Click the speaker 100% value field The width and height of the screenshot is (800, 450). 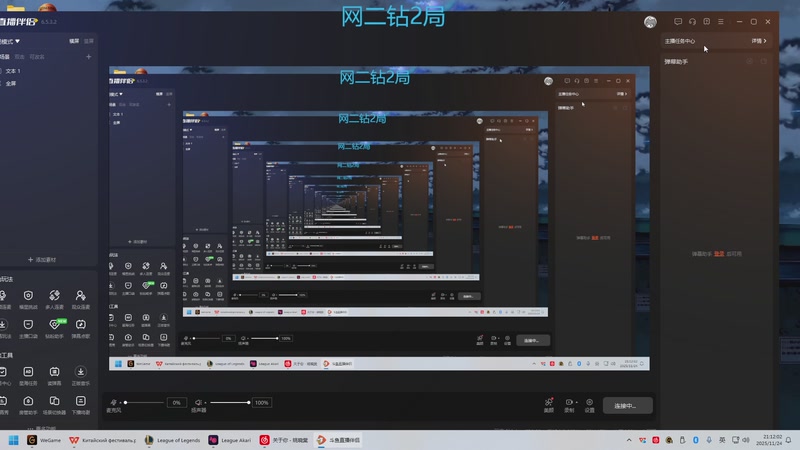point(262,403)
